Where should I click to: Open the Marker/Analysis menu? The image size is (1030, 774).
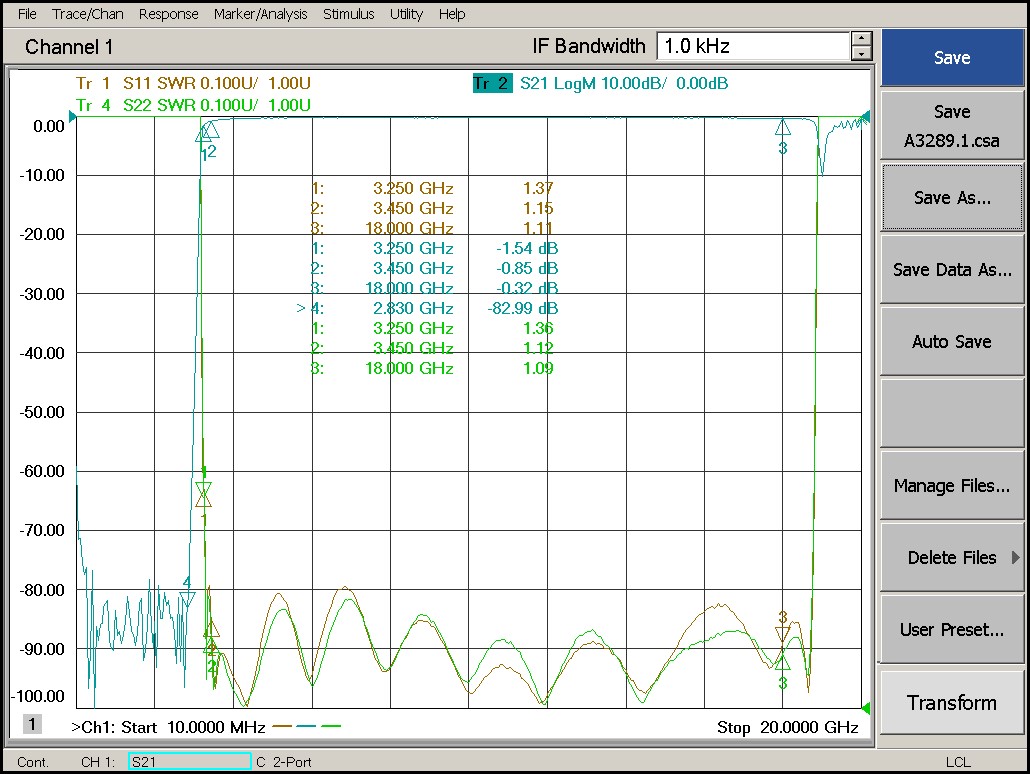click(260, 14)
